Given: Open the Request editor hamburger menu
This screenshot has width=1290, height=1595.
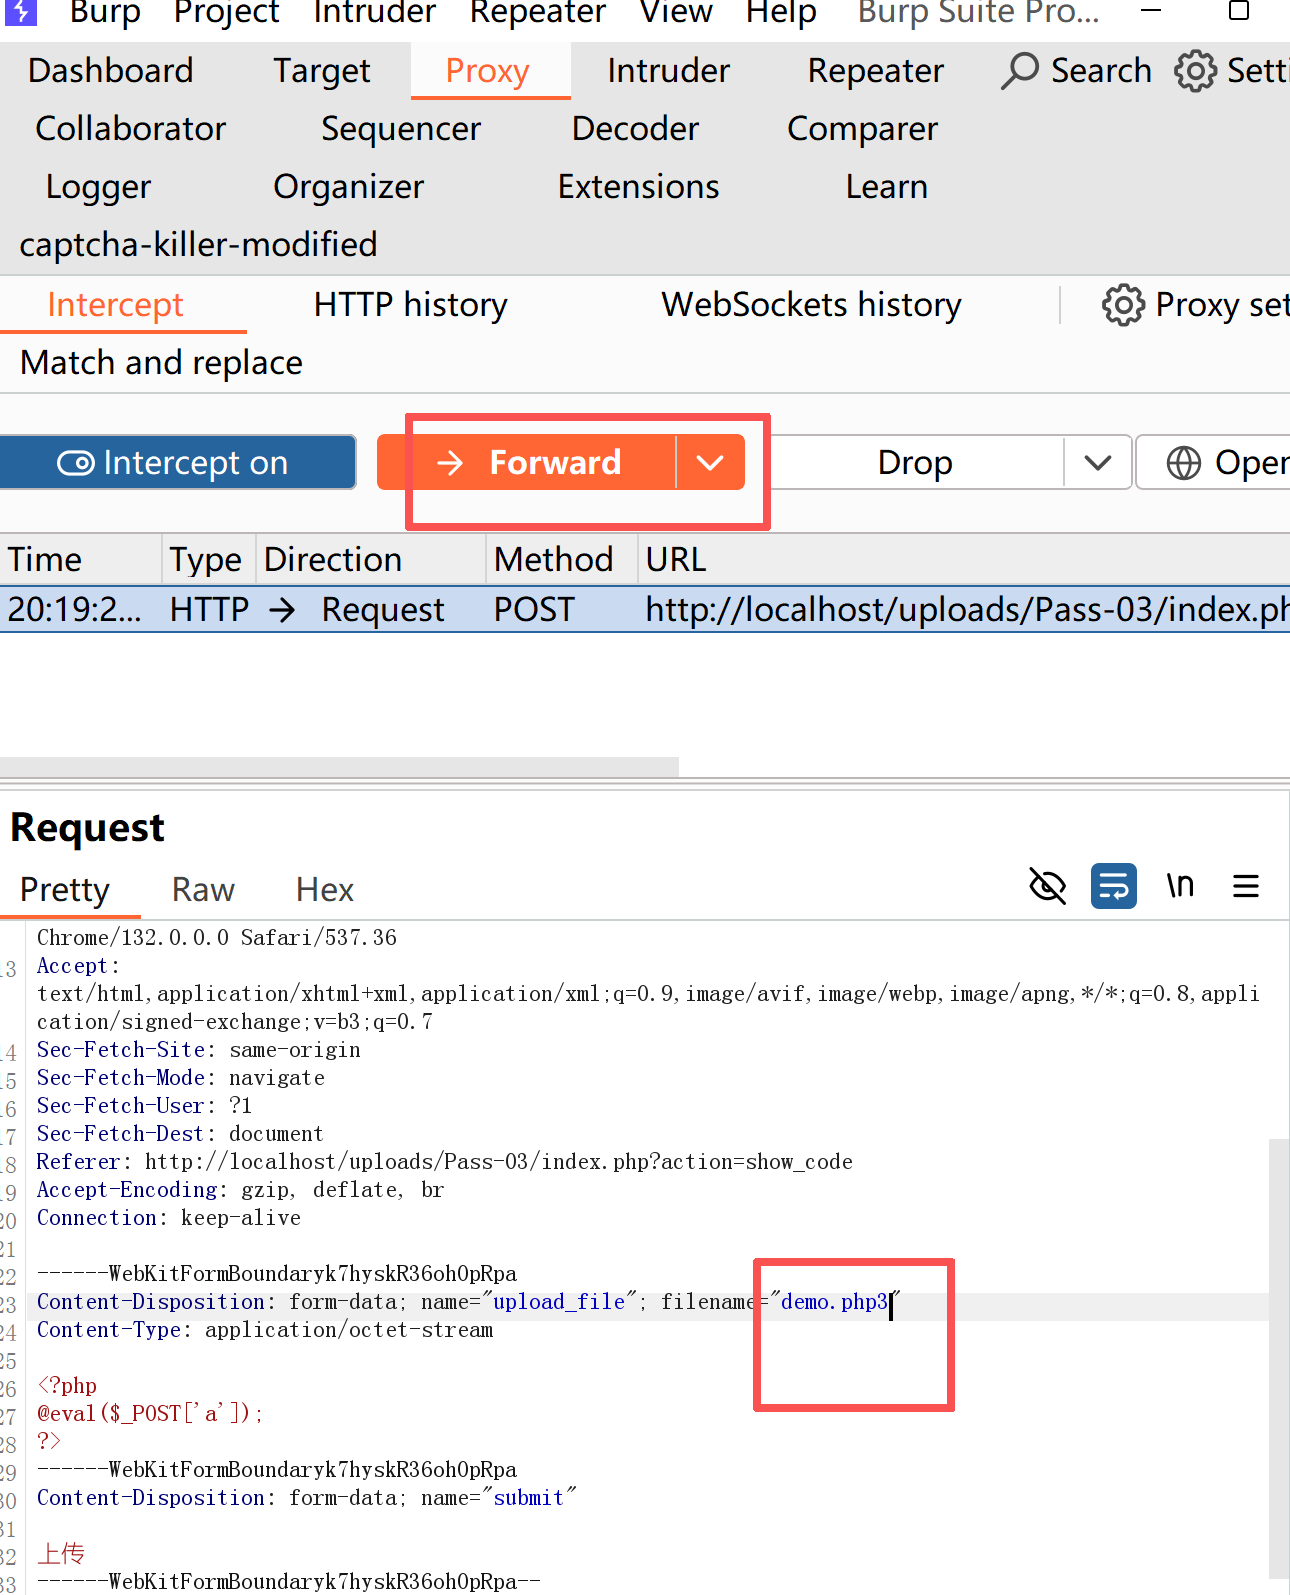Looking at the screenshot, I should tap(1246, 886).
